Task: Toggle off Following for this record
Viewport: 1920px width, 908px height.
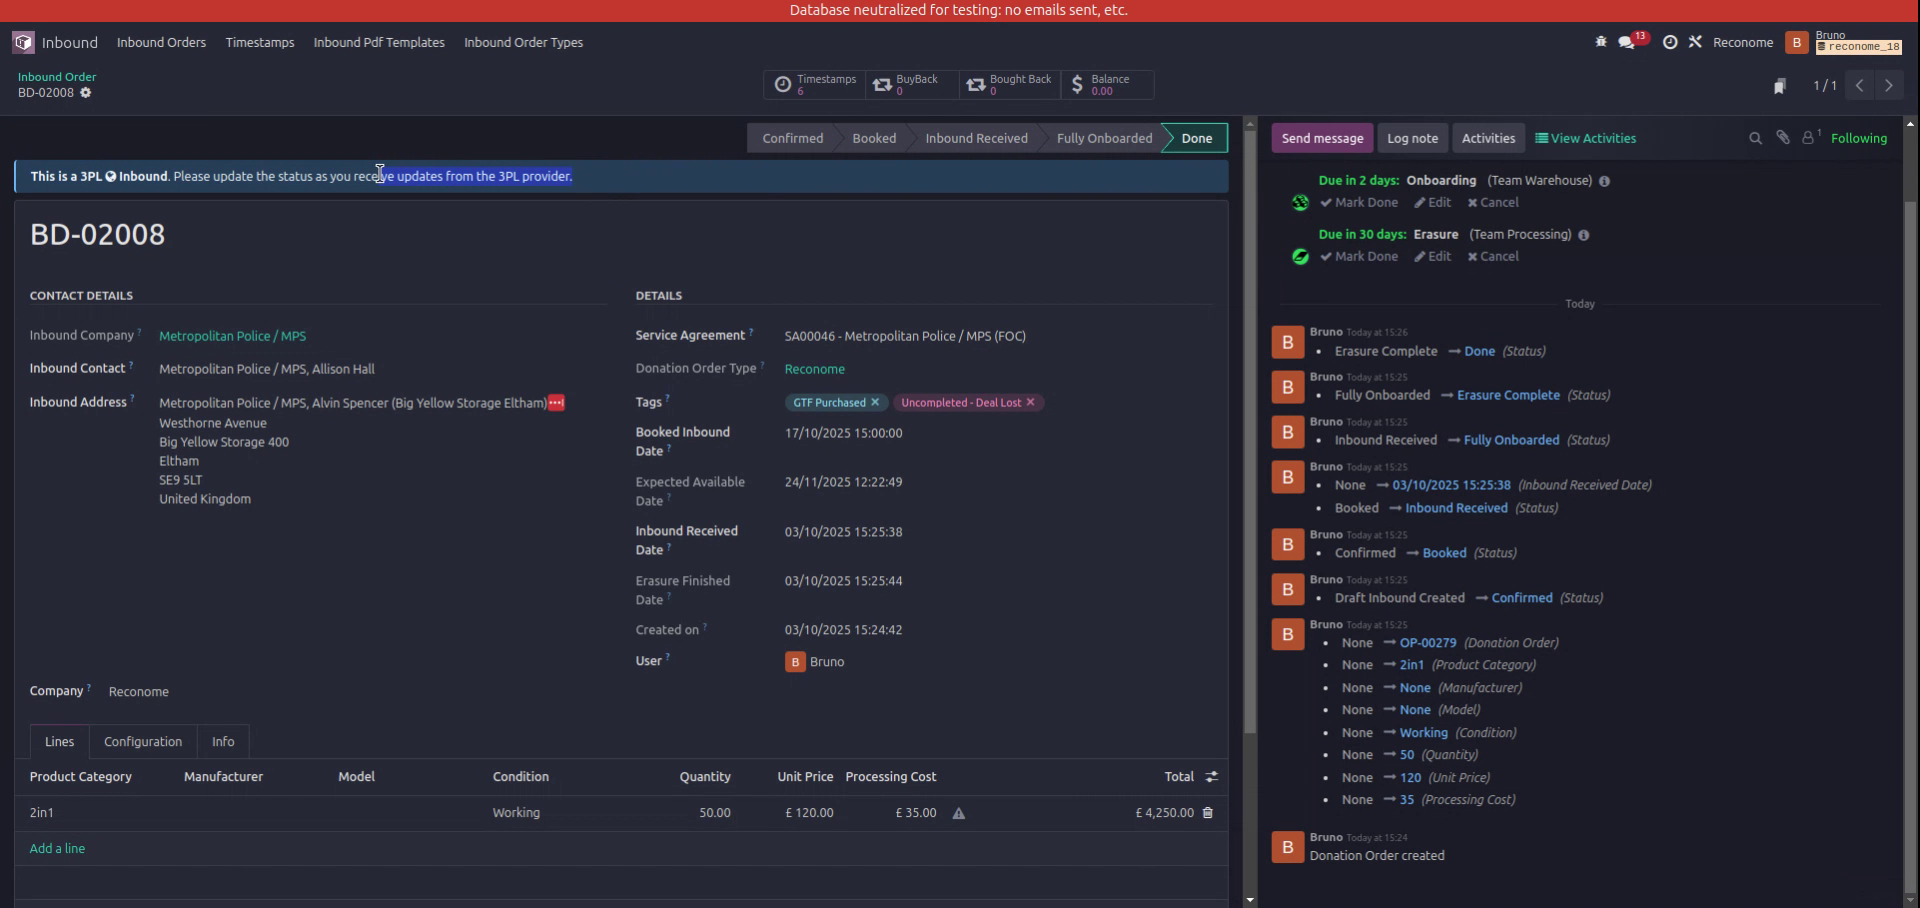Action: click(1860, 138)
